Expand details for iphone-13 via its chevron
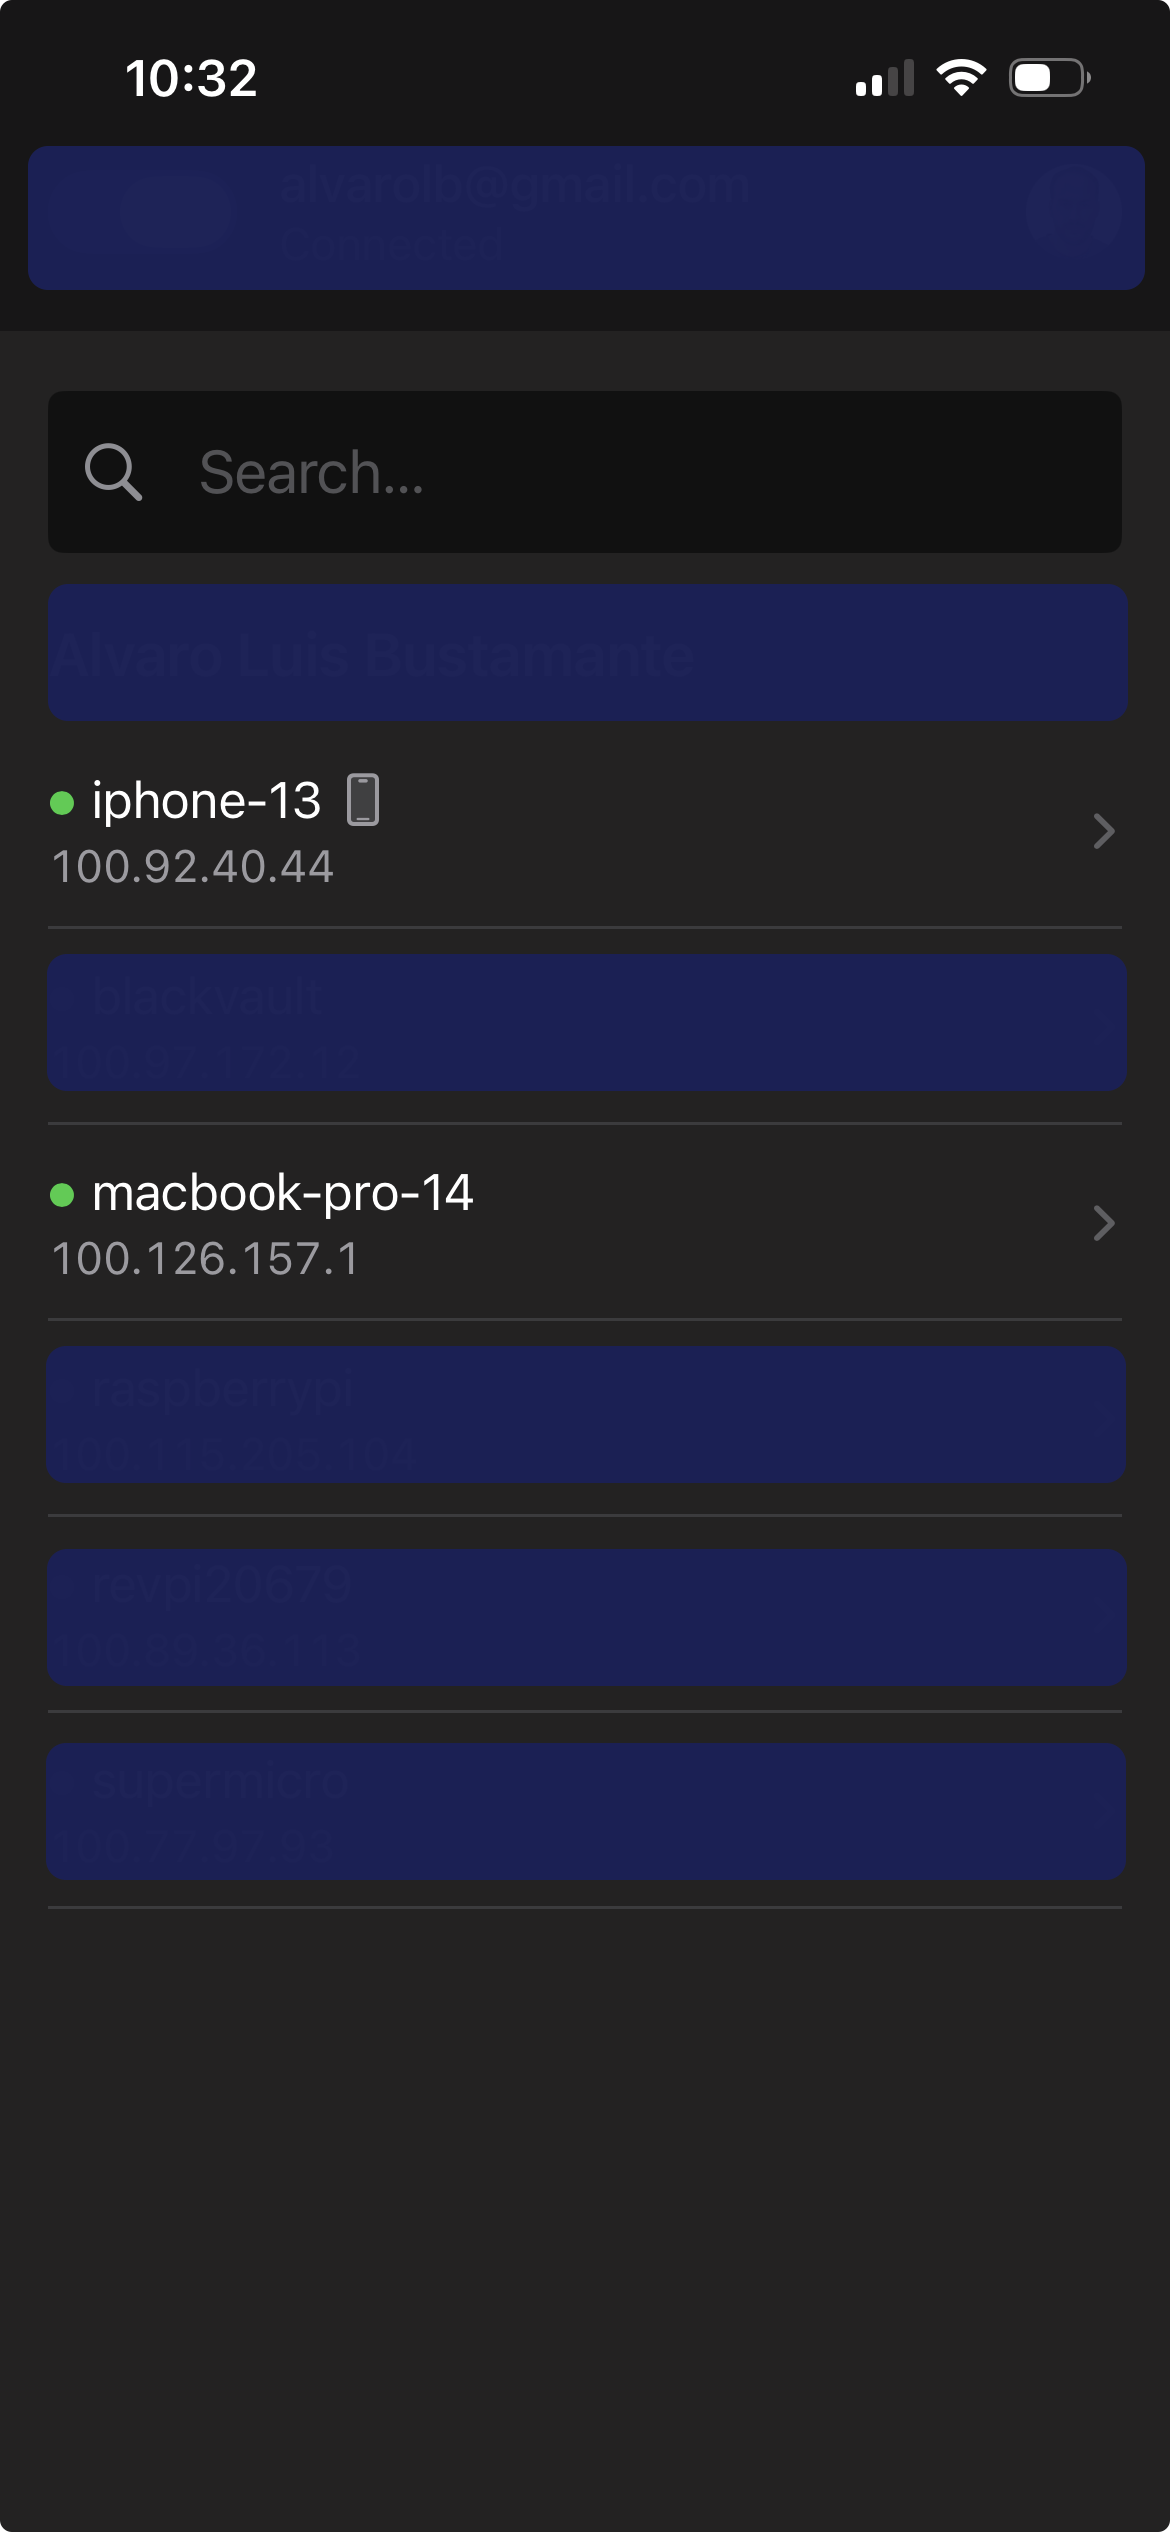This screenshot has width=1170, height=2532. (1103, 831)
